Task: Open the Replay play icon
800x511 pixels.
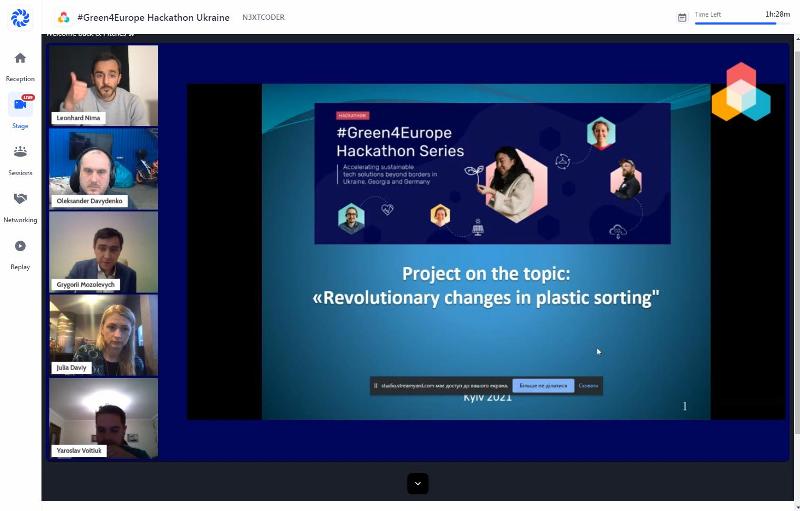Action: point(20,246)
